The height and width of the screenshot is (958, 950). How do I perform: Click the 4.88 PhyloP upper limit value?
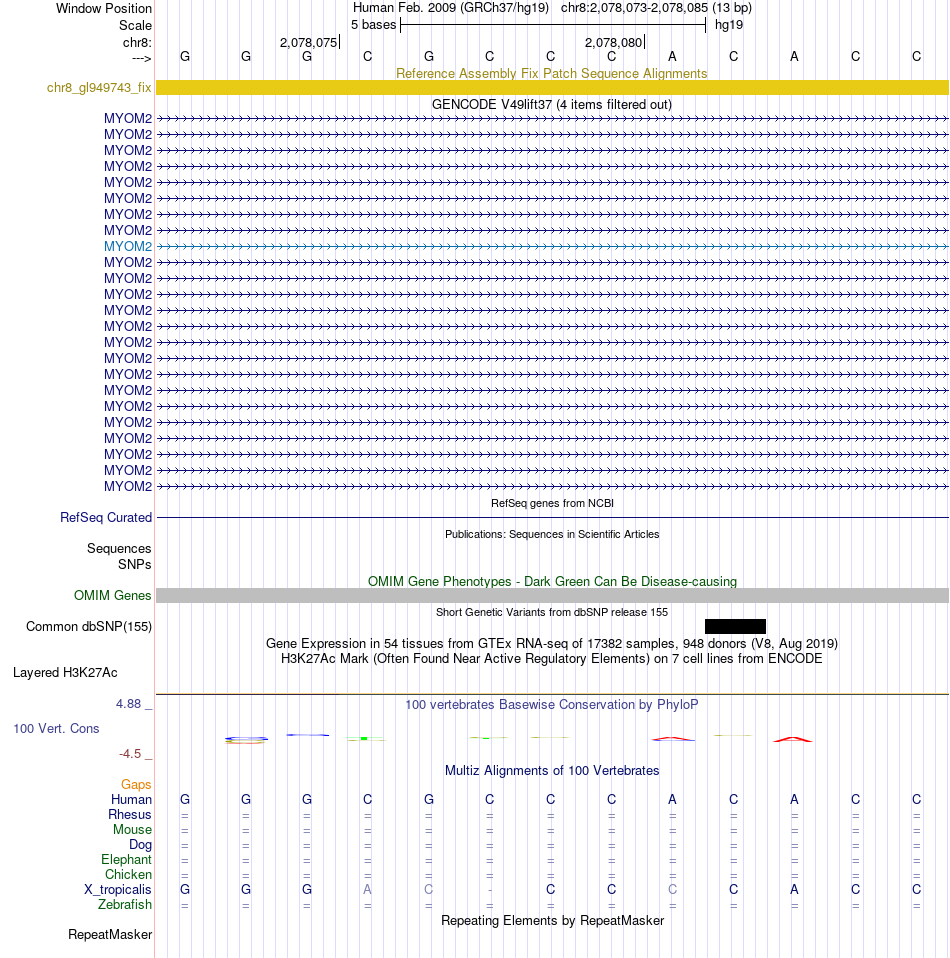pos(129,704)
